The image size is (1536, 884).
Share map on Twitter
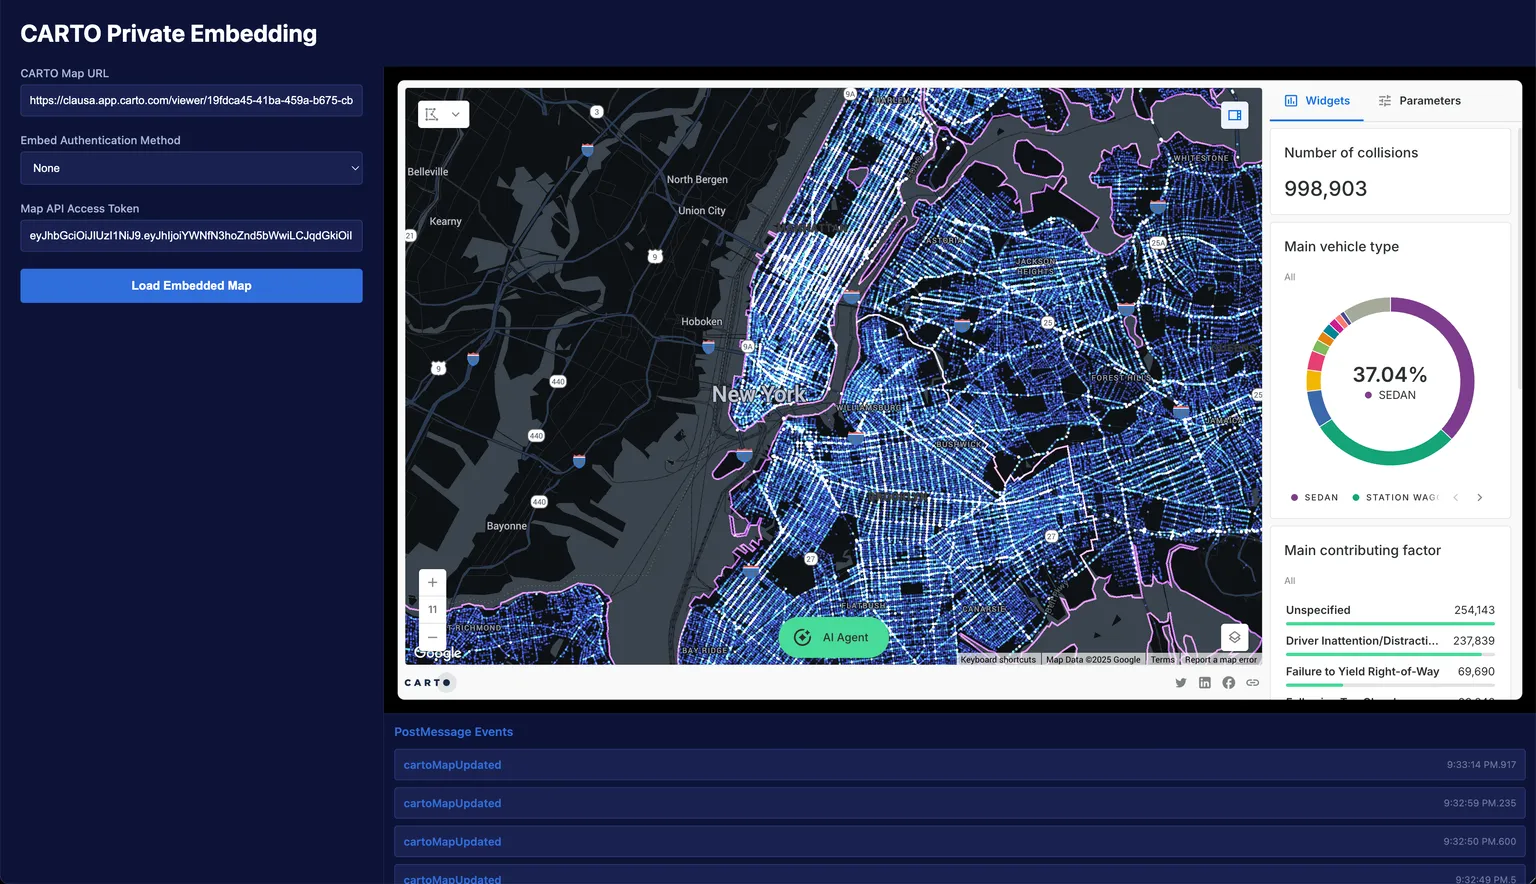point(1181,683)
